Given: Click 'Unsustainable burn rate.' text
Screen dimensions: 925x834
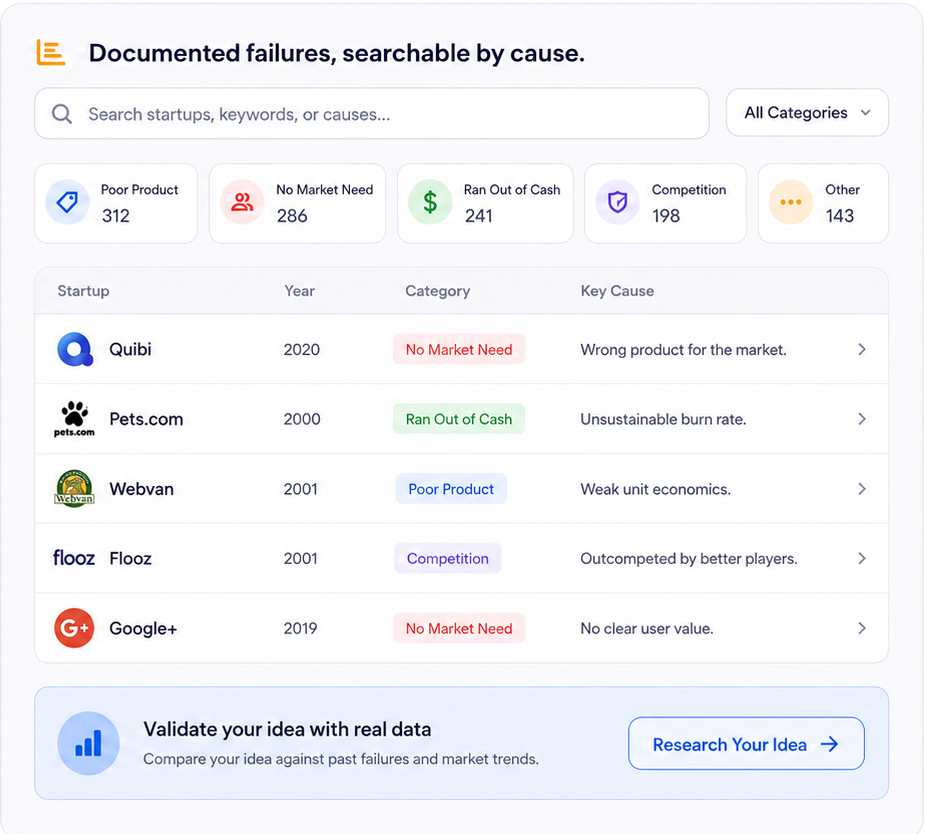Looking at the screenshot, I should (663, 419).
